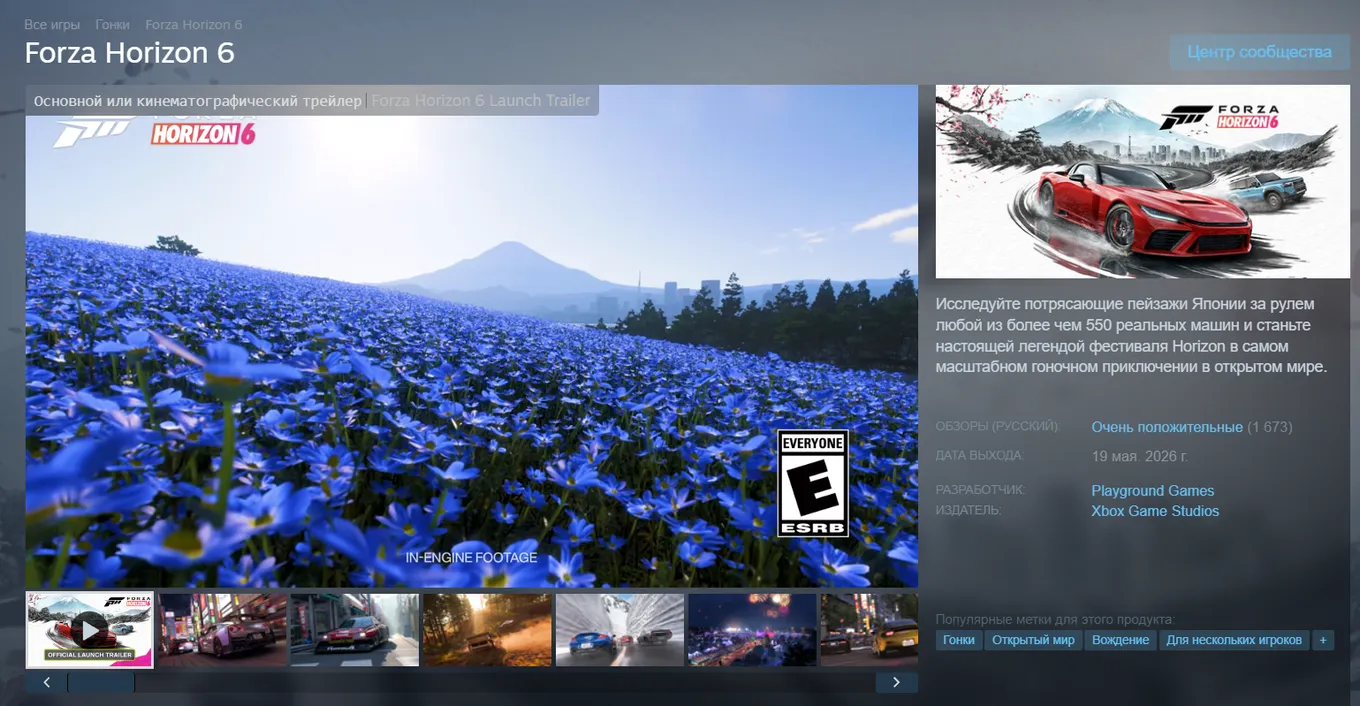This screenshot has height=706, width=1360.
Task: Click the 'Forza Horizon 6 Launch Trailer' caption
Action: click(481, 101)
